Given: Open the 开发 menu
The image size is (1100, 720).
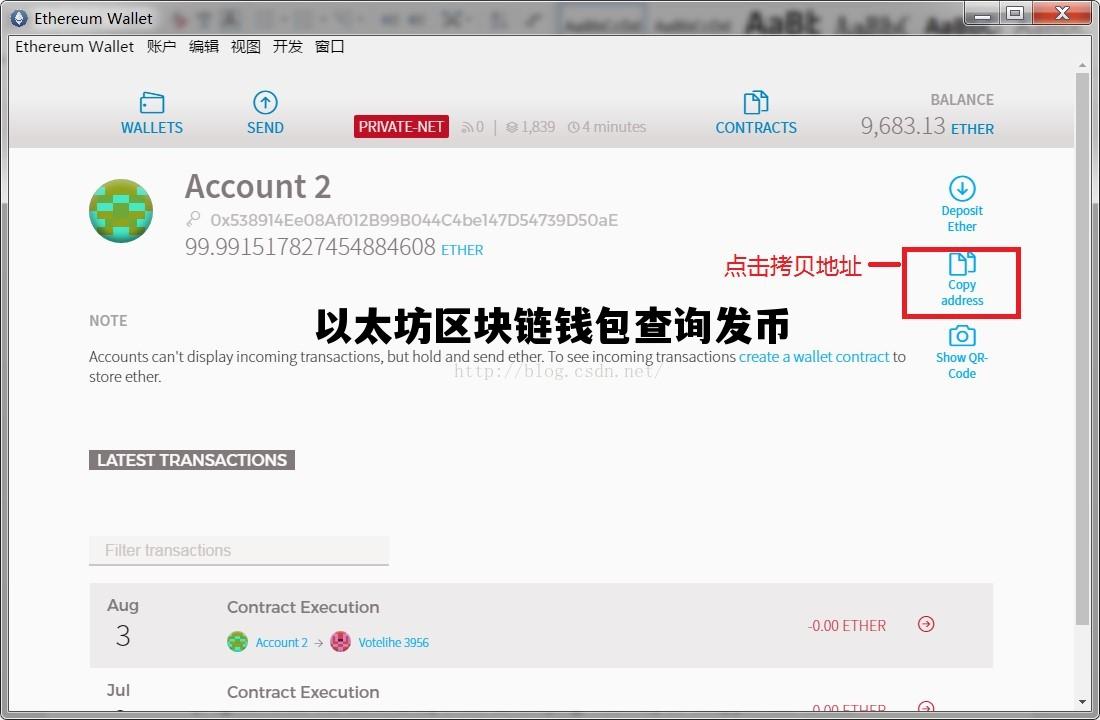Looking at the screenshot, I should 288,46.
